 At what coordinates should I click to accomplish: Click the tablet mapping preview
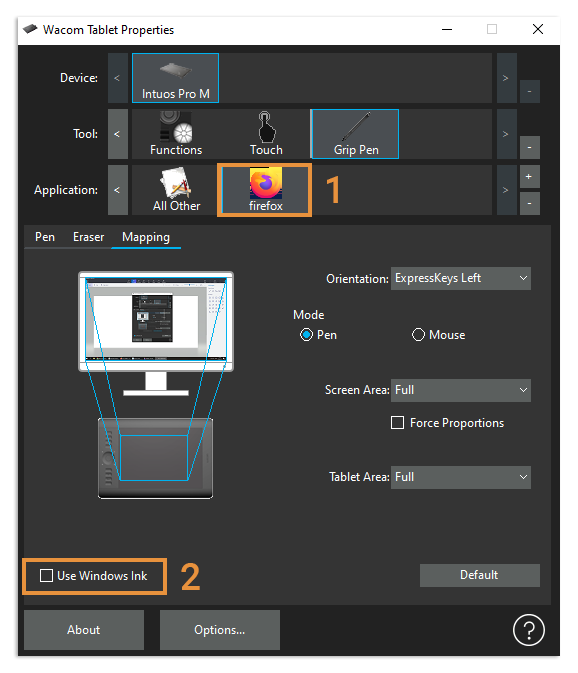click(155, 458)
